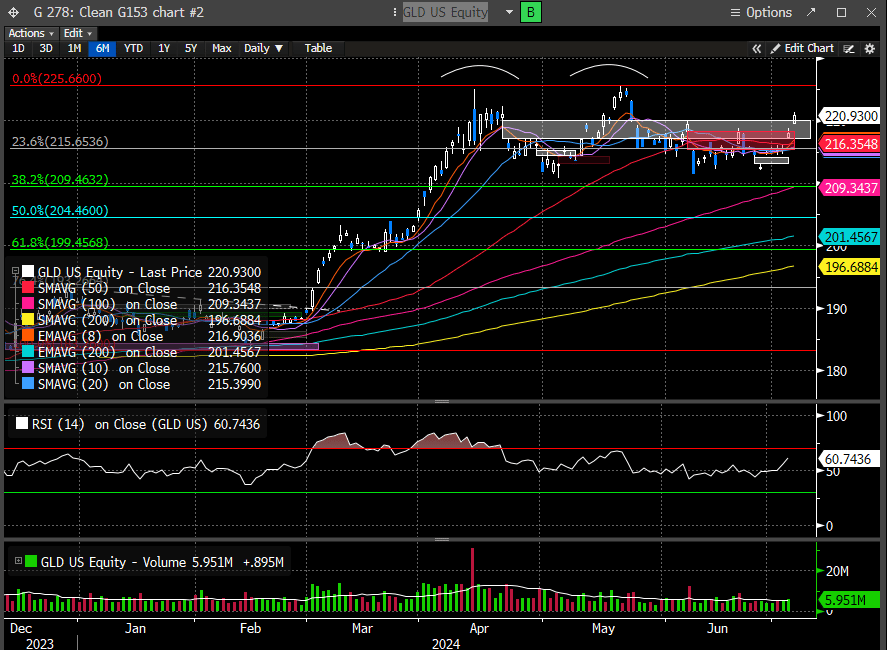Open the chart annotation icon

(x=849, y=49)
